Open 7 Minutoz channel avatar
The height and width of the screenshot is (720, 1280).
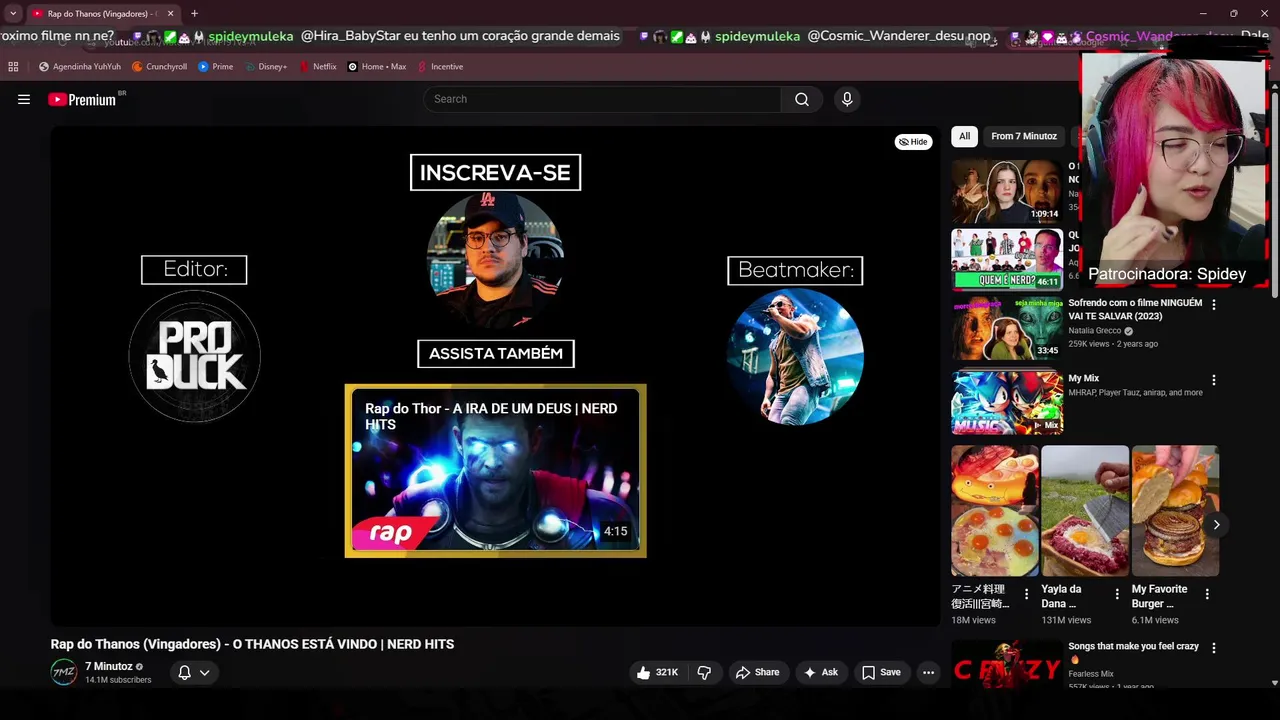coord(64,672)
